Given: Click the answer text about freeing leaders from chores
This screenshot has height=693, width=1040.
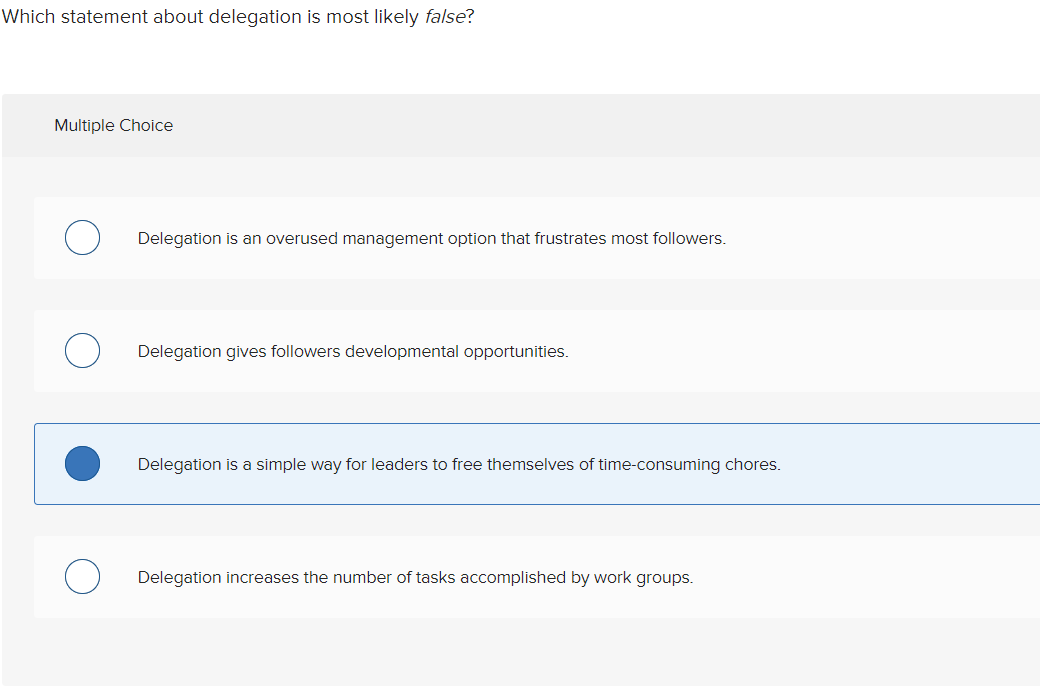Looking at the screenshot, I should pos(460,463).
